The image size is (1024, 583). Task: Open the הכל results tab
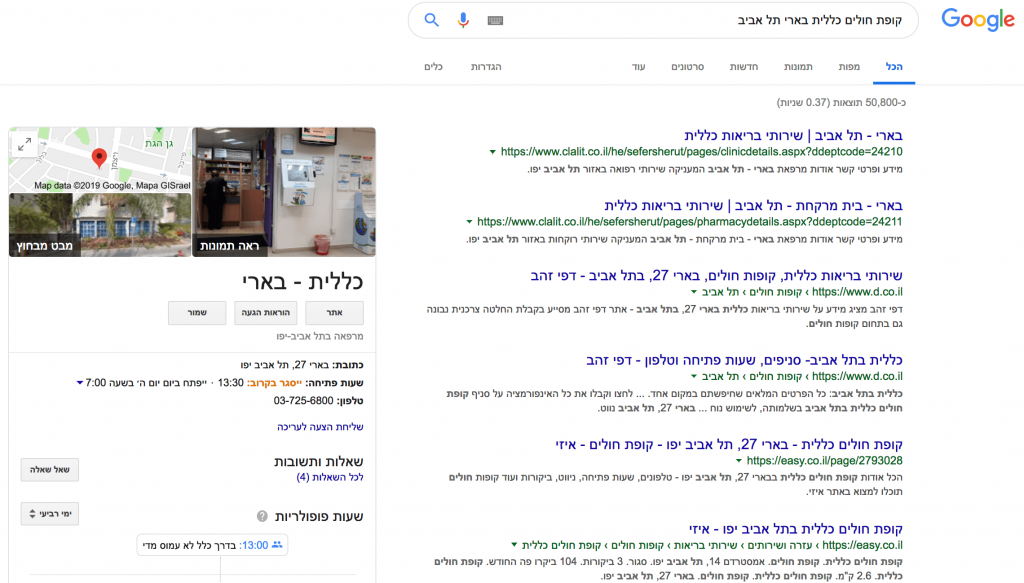point(894,67)
